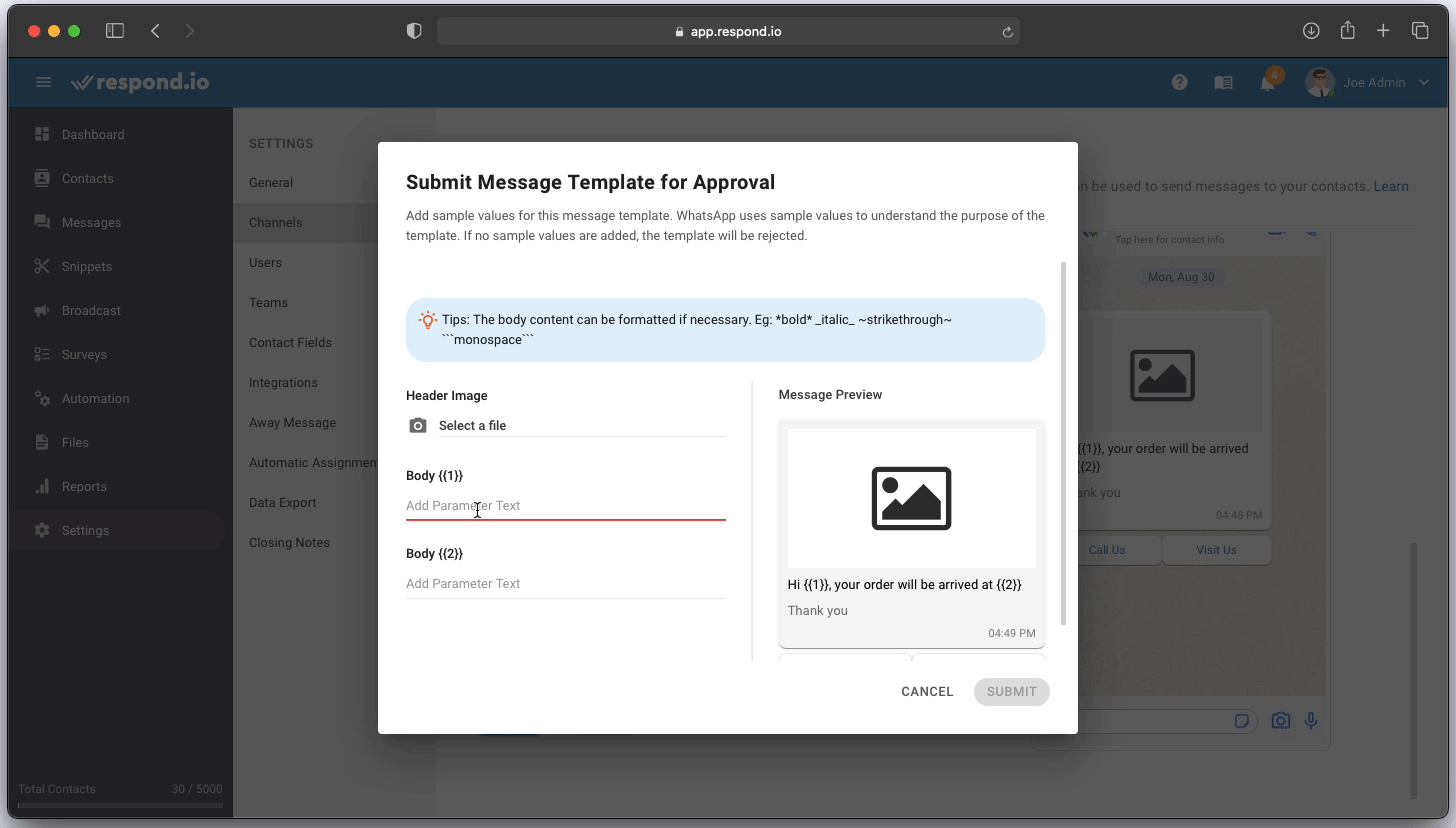This screenshot has width=1456, height=828.
Task: Show the Safari tab overview
Action: tap(1420, 31)
